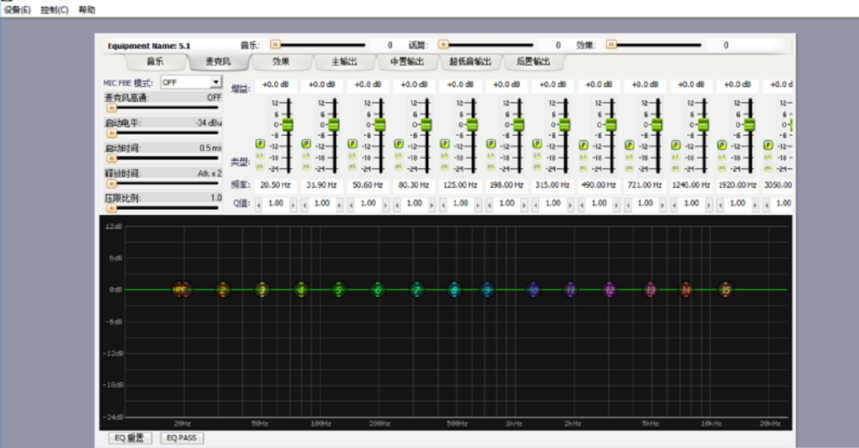859x448 pixels.
Task: Open the 帮助 menu
Action: (87, 10)
